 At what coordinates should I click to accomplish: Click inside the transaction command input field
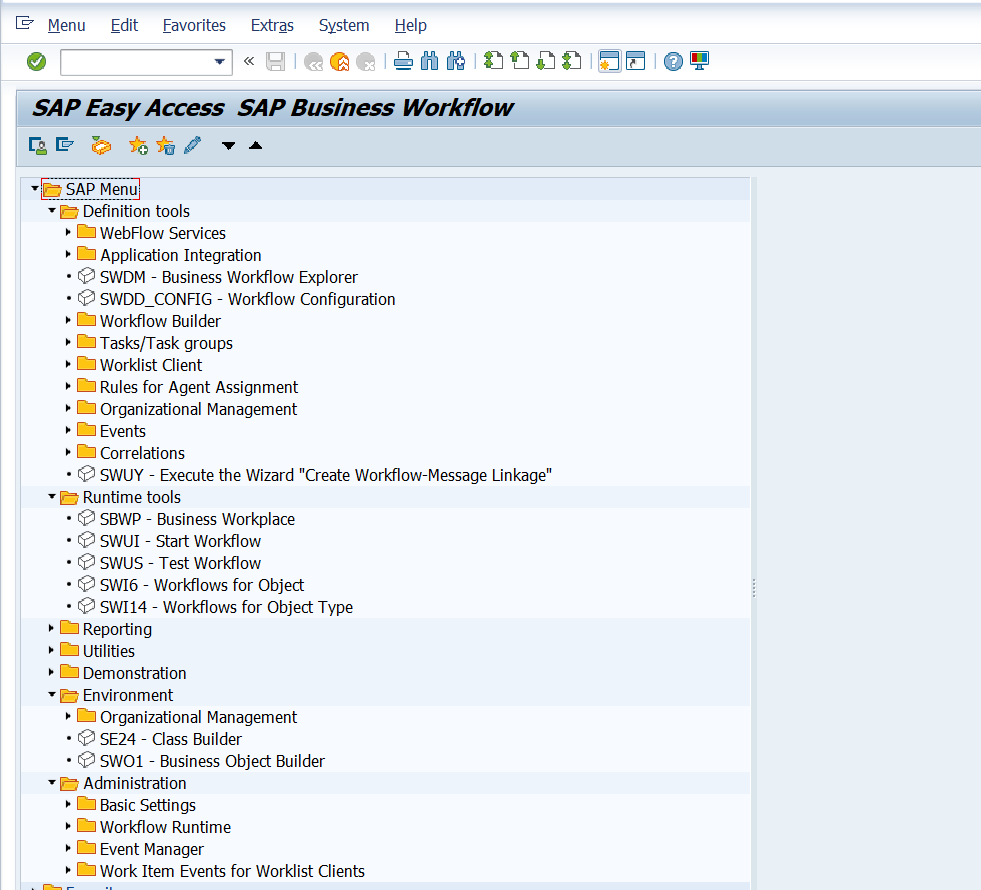pyautogui.click(x=135, y=62)
